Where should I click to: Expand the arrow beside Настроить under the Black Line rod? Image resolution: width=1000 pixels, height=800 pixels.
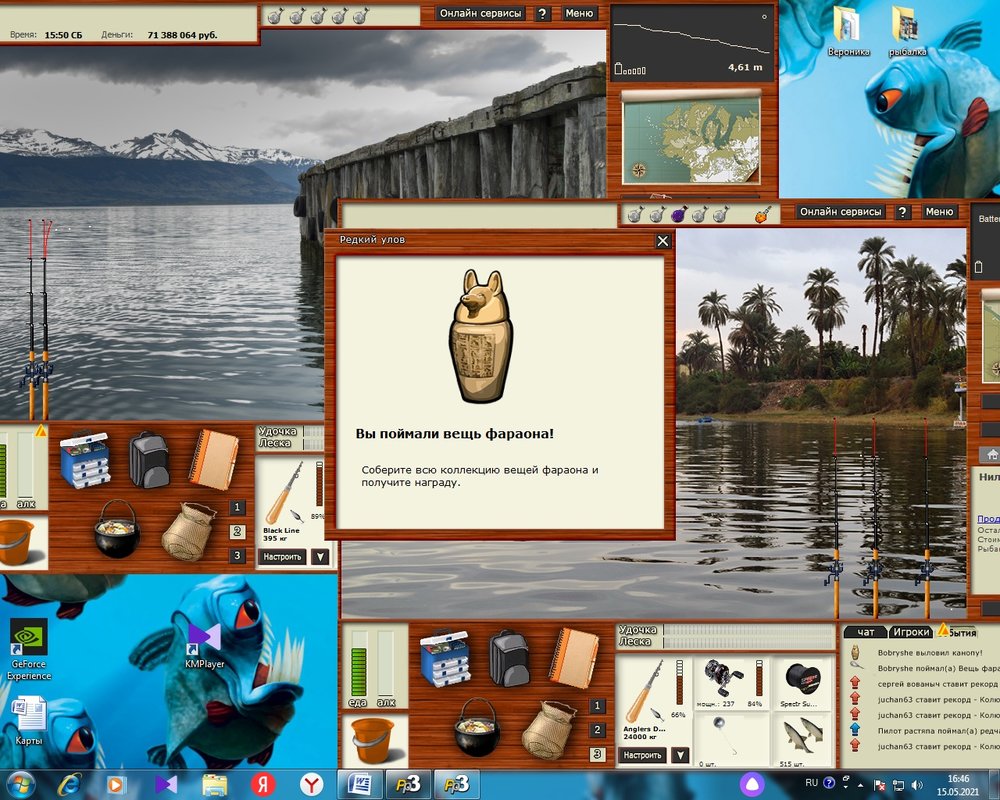319,557
